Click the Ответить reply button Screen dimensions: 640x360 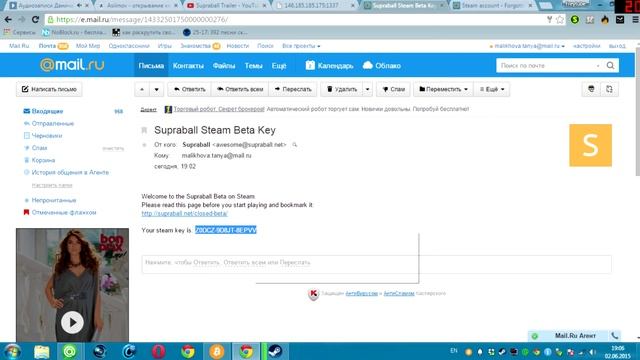[189, 89]
